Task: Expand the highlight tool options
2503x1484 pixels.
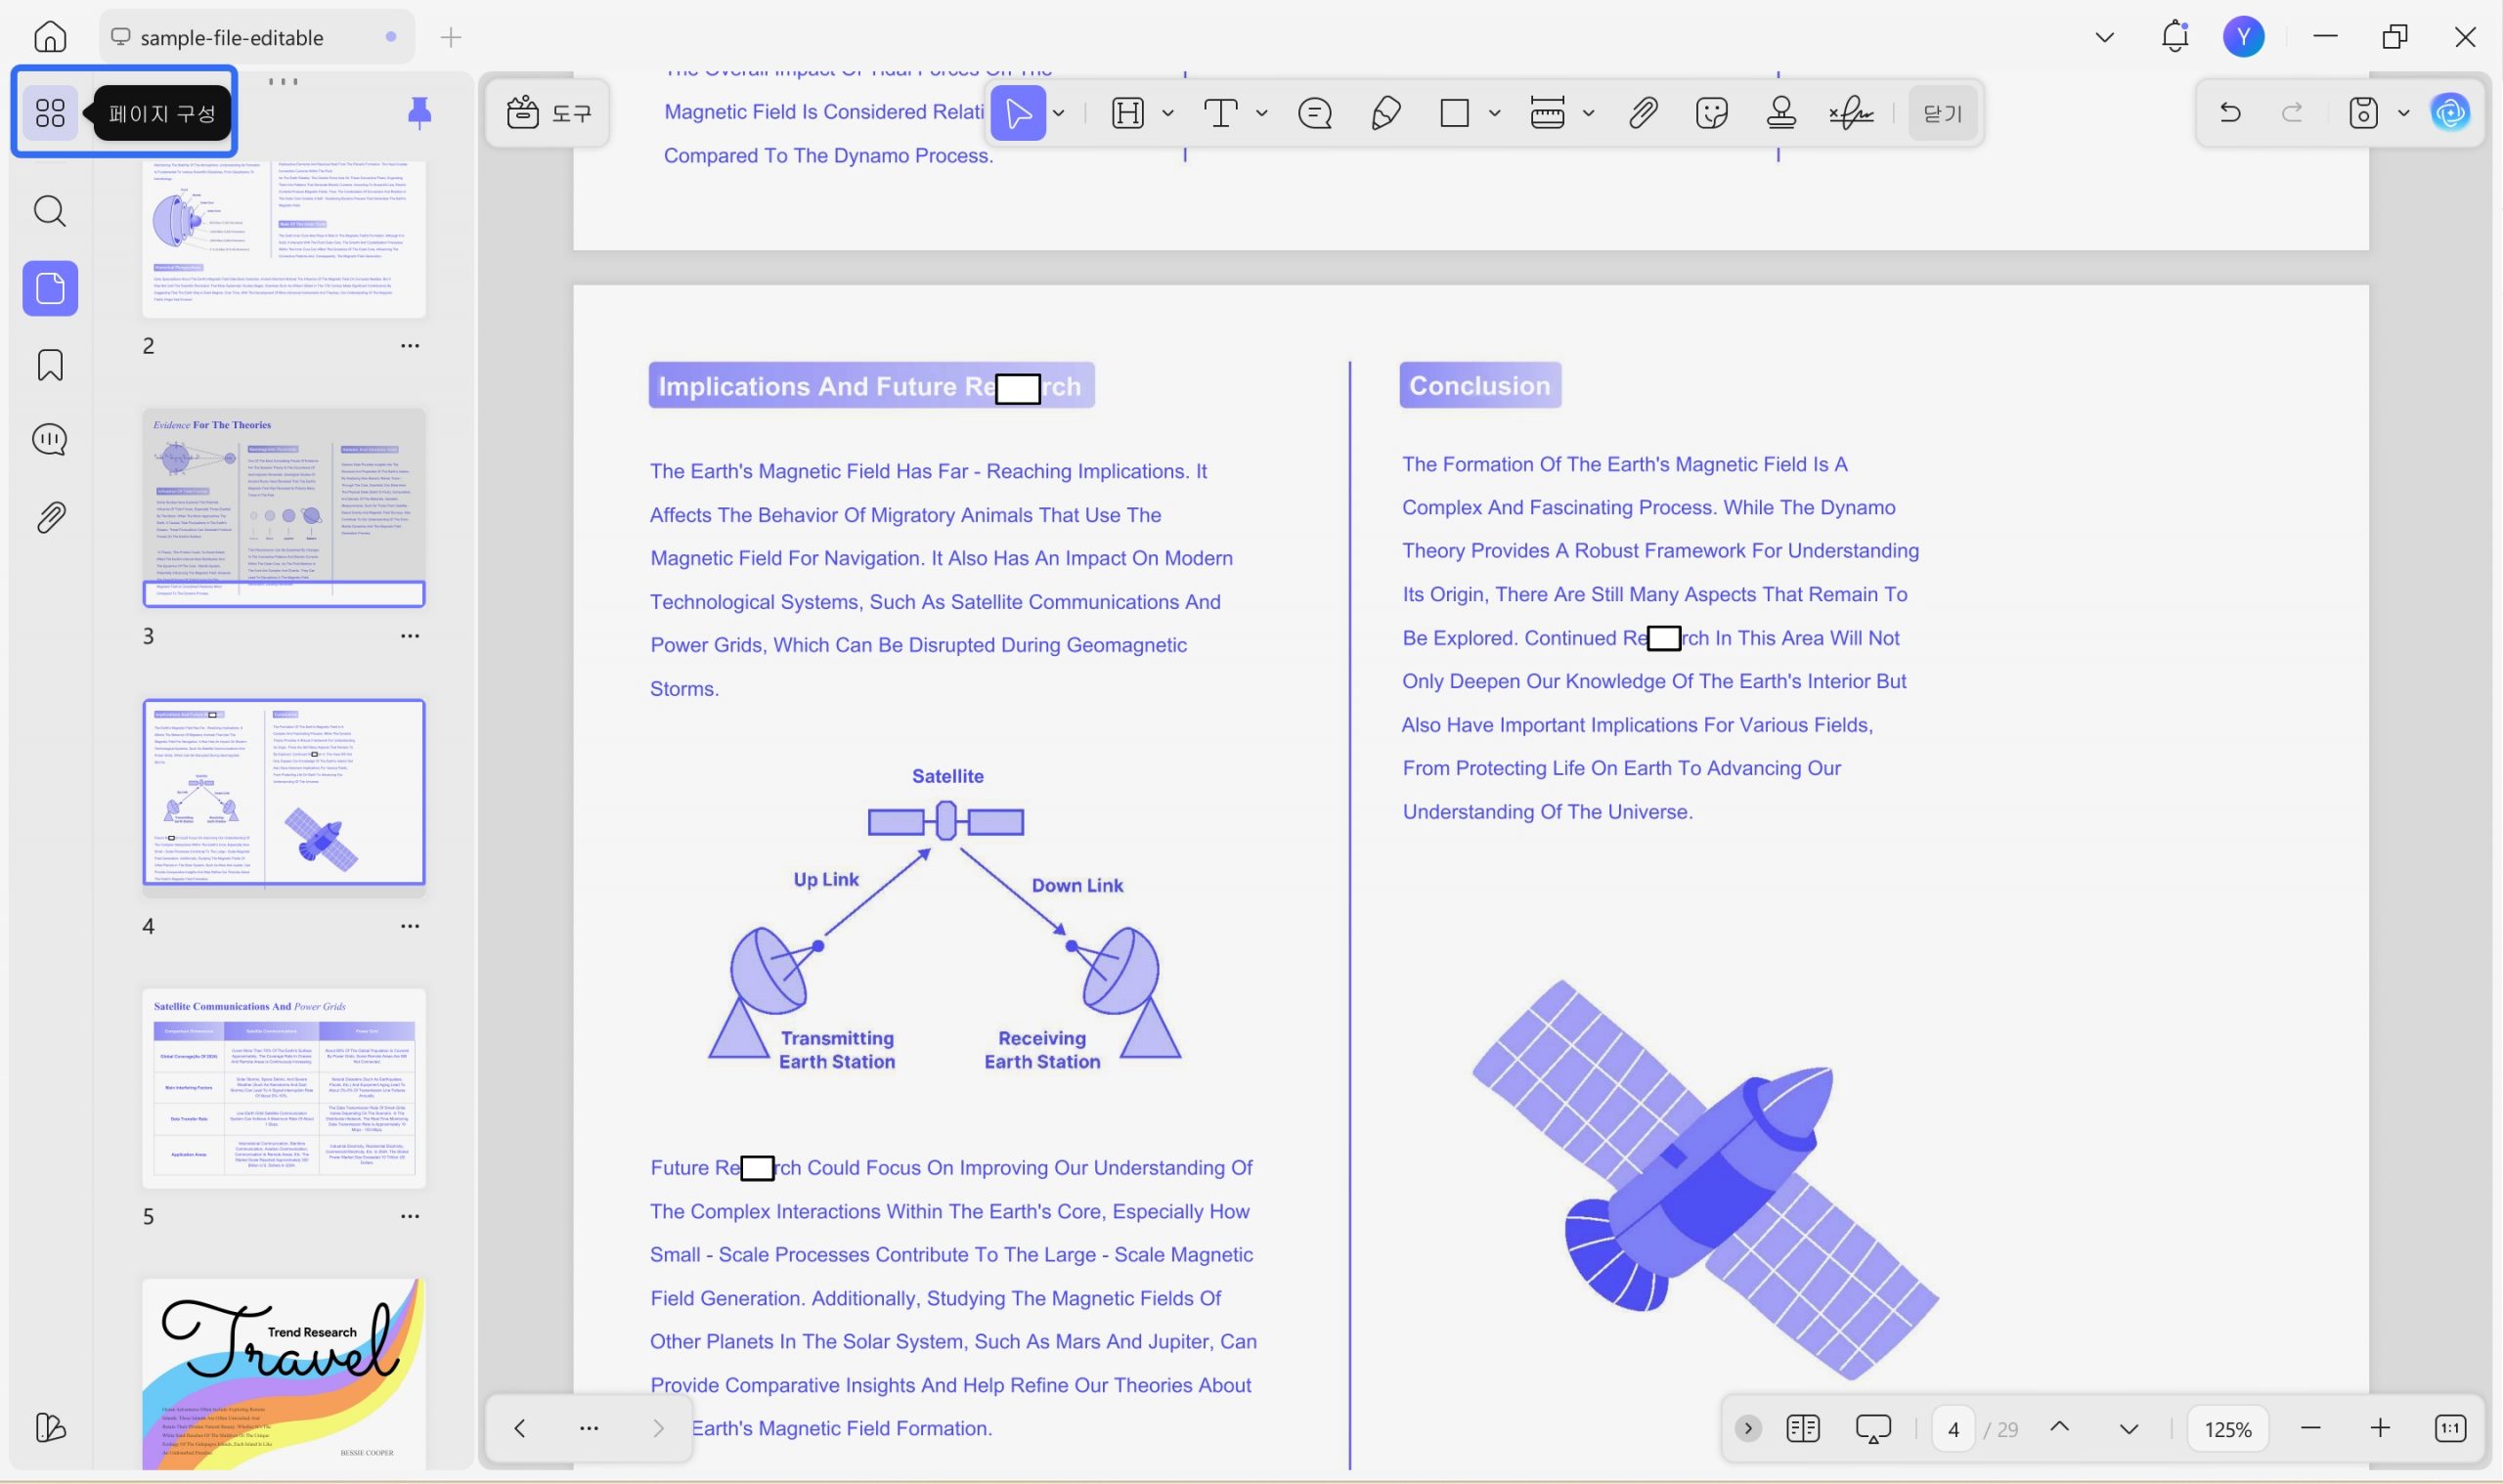Action: (x=1168, y=113)
